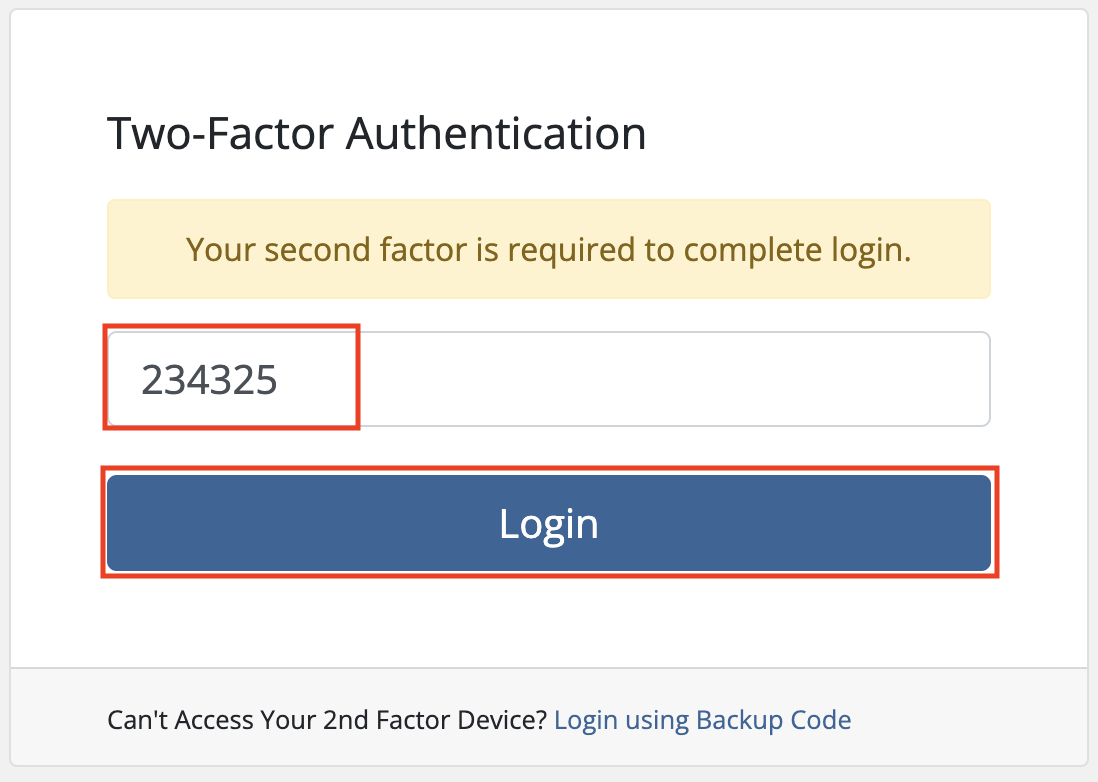The image size is (1098, 782).
Task: Open the Login using Backup Code link
Action: (702, 720)
